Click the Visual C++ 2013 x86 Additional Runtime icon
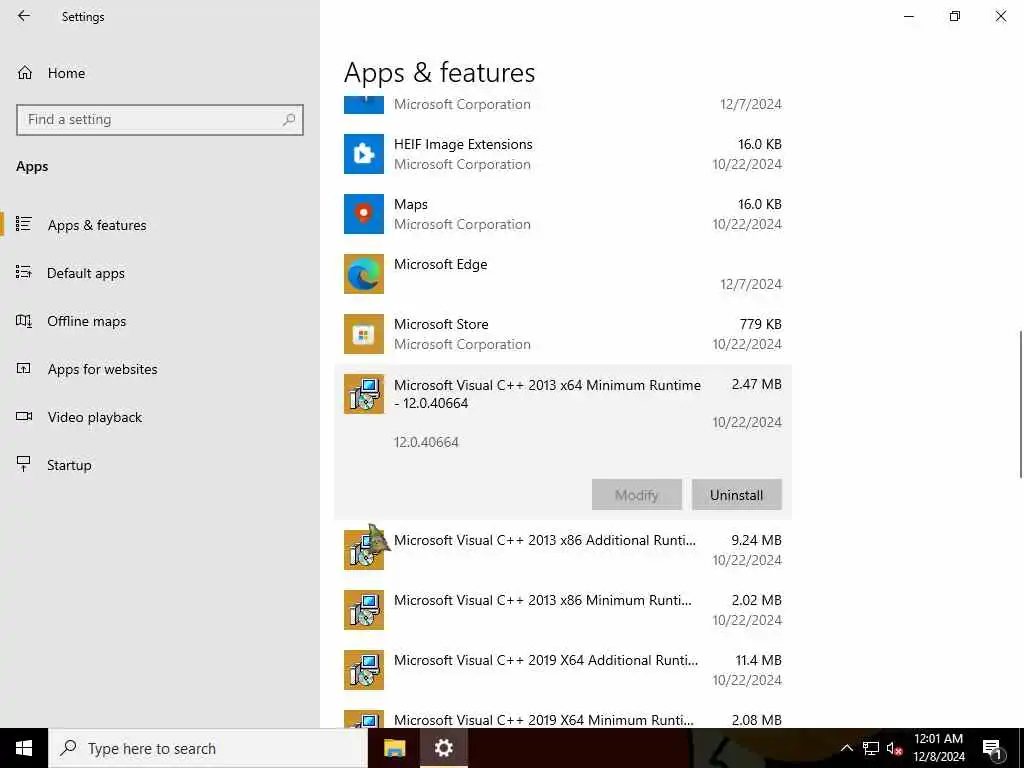Viewport: 1024px width, 768px height. click(364, 550)
